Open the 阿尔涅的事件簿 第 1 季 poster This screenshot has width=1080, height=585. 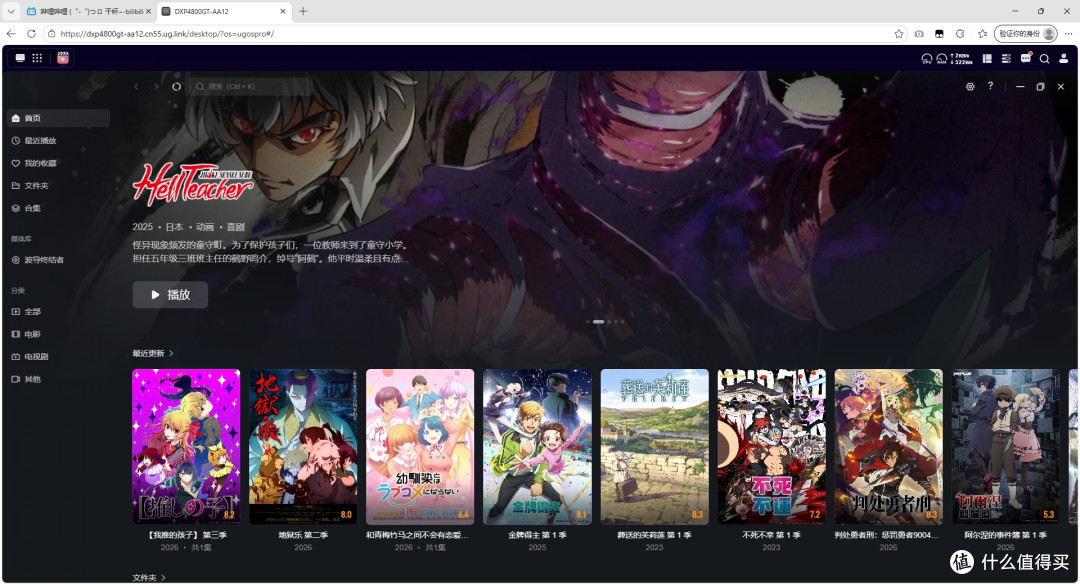[1006, 447]
